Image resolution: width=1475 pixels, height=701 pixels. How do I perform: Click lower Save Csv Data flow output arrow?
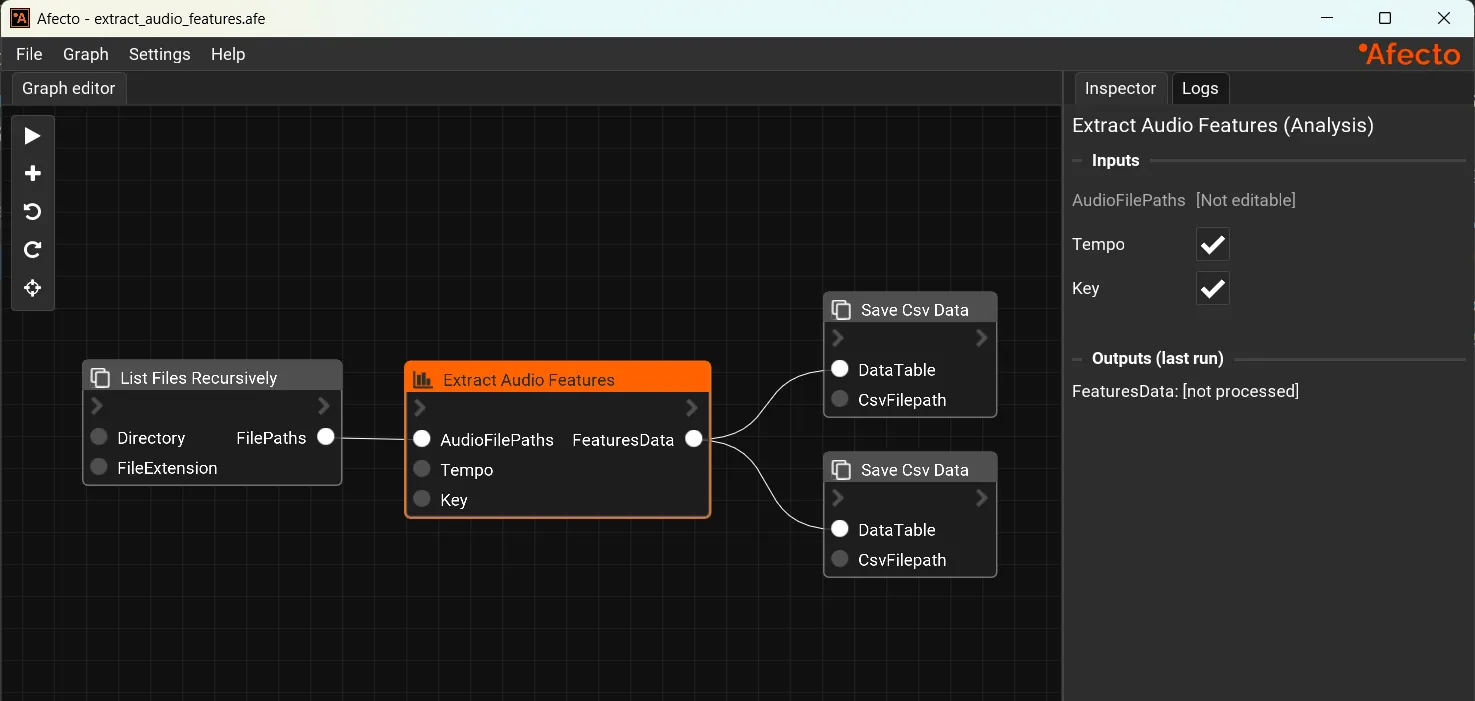[982, 498]
